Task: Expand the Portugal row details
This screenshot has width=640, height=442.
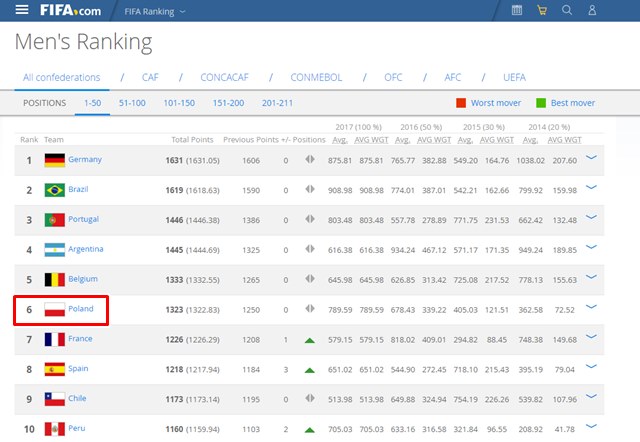Action: [591, 217]
